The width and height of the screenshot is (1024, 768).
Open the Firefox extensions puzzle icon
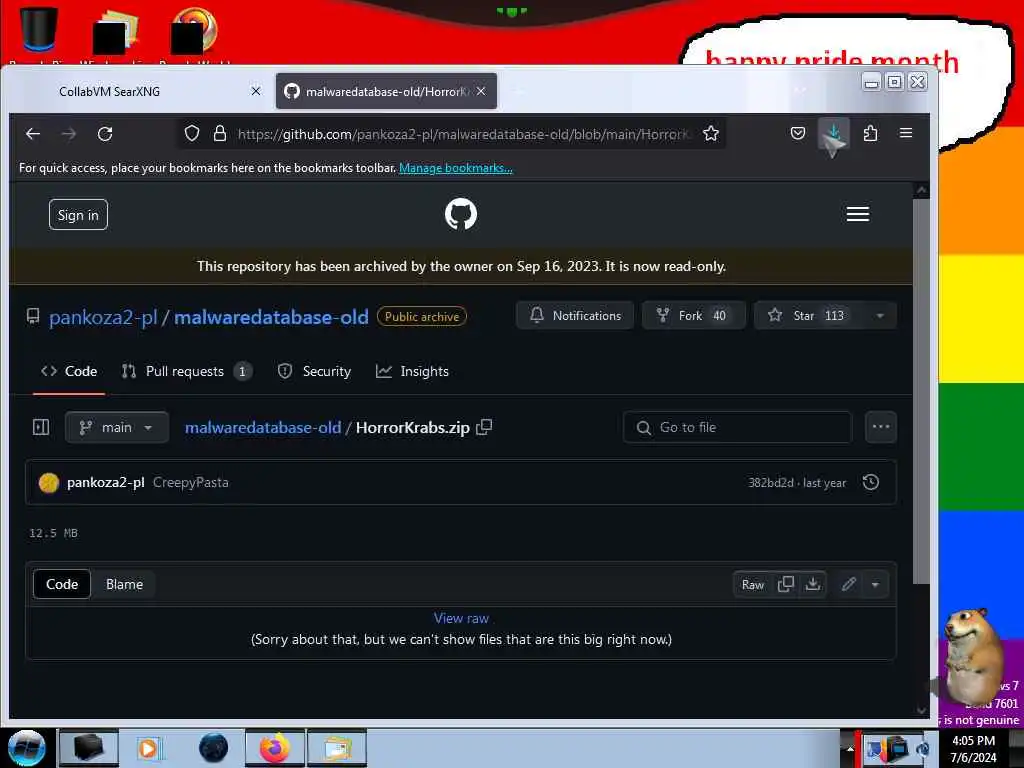pos(871,134)
